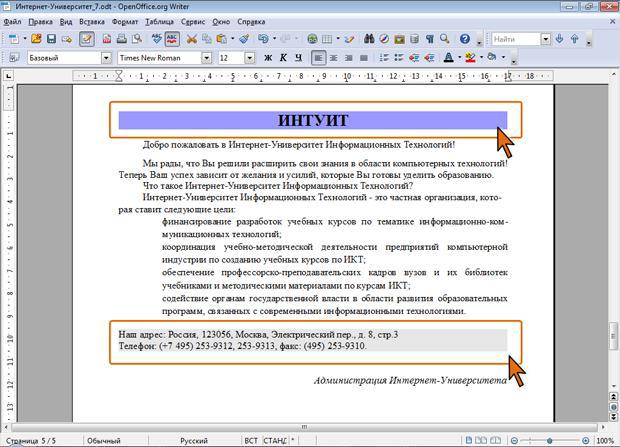Toggle italic К button
This screenshot has width=620, height=447.
click(283, 58)
